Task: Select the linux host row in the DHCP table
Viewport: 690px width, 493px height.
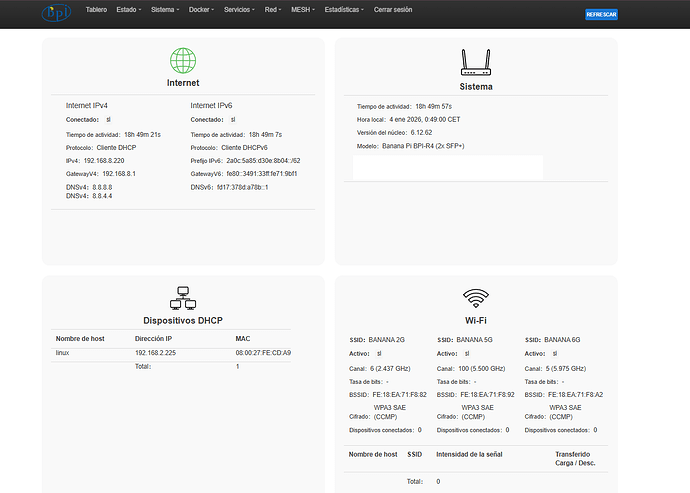Action: [170, 353]
